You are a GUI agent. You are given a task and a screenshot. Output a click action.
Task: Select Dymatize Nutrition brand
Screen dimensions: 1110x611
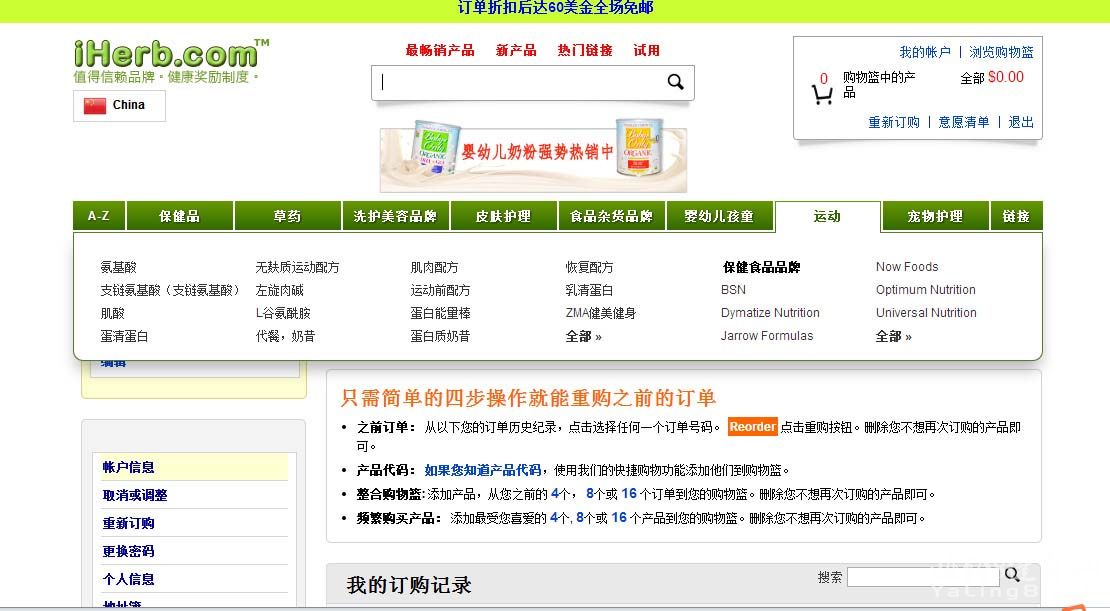pos(770,312)
